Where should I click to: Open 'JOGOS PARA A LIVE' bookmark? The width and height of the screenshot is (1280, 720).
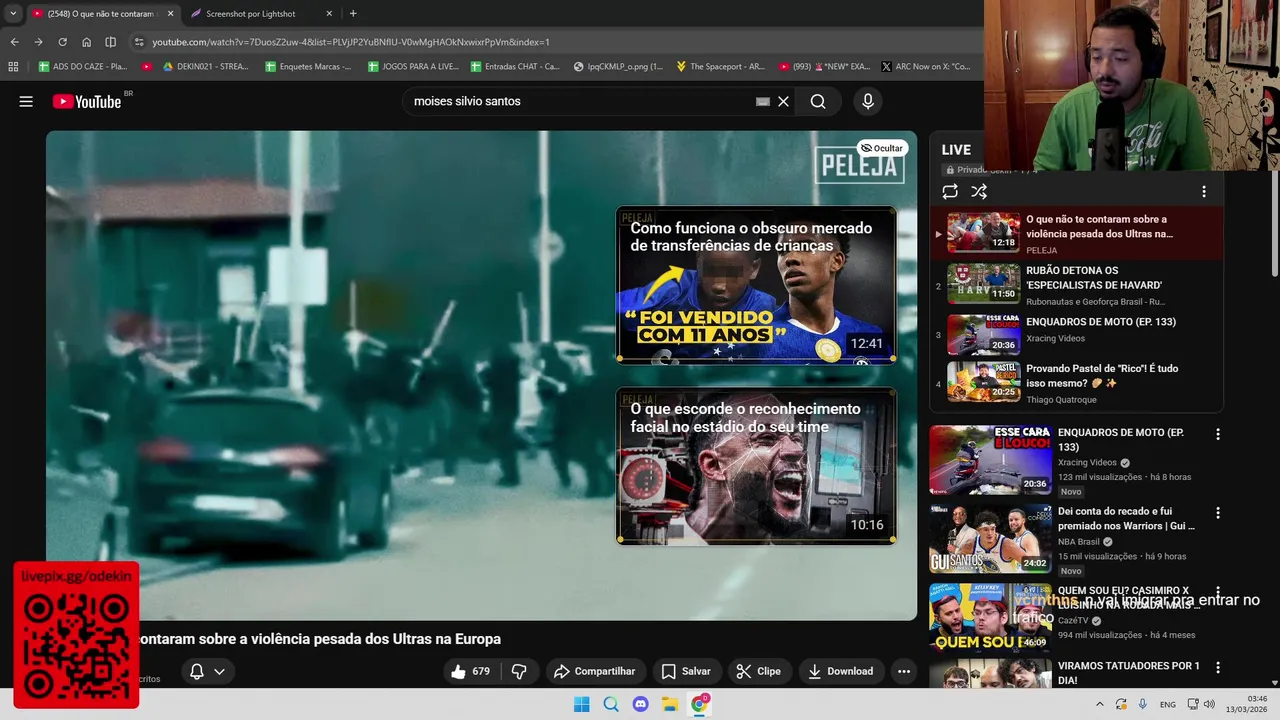coord(413,67)
